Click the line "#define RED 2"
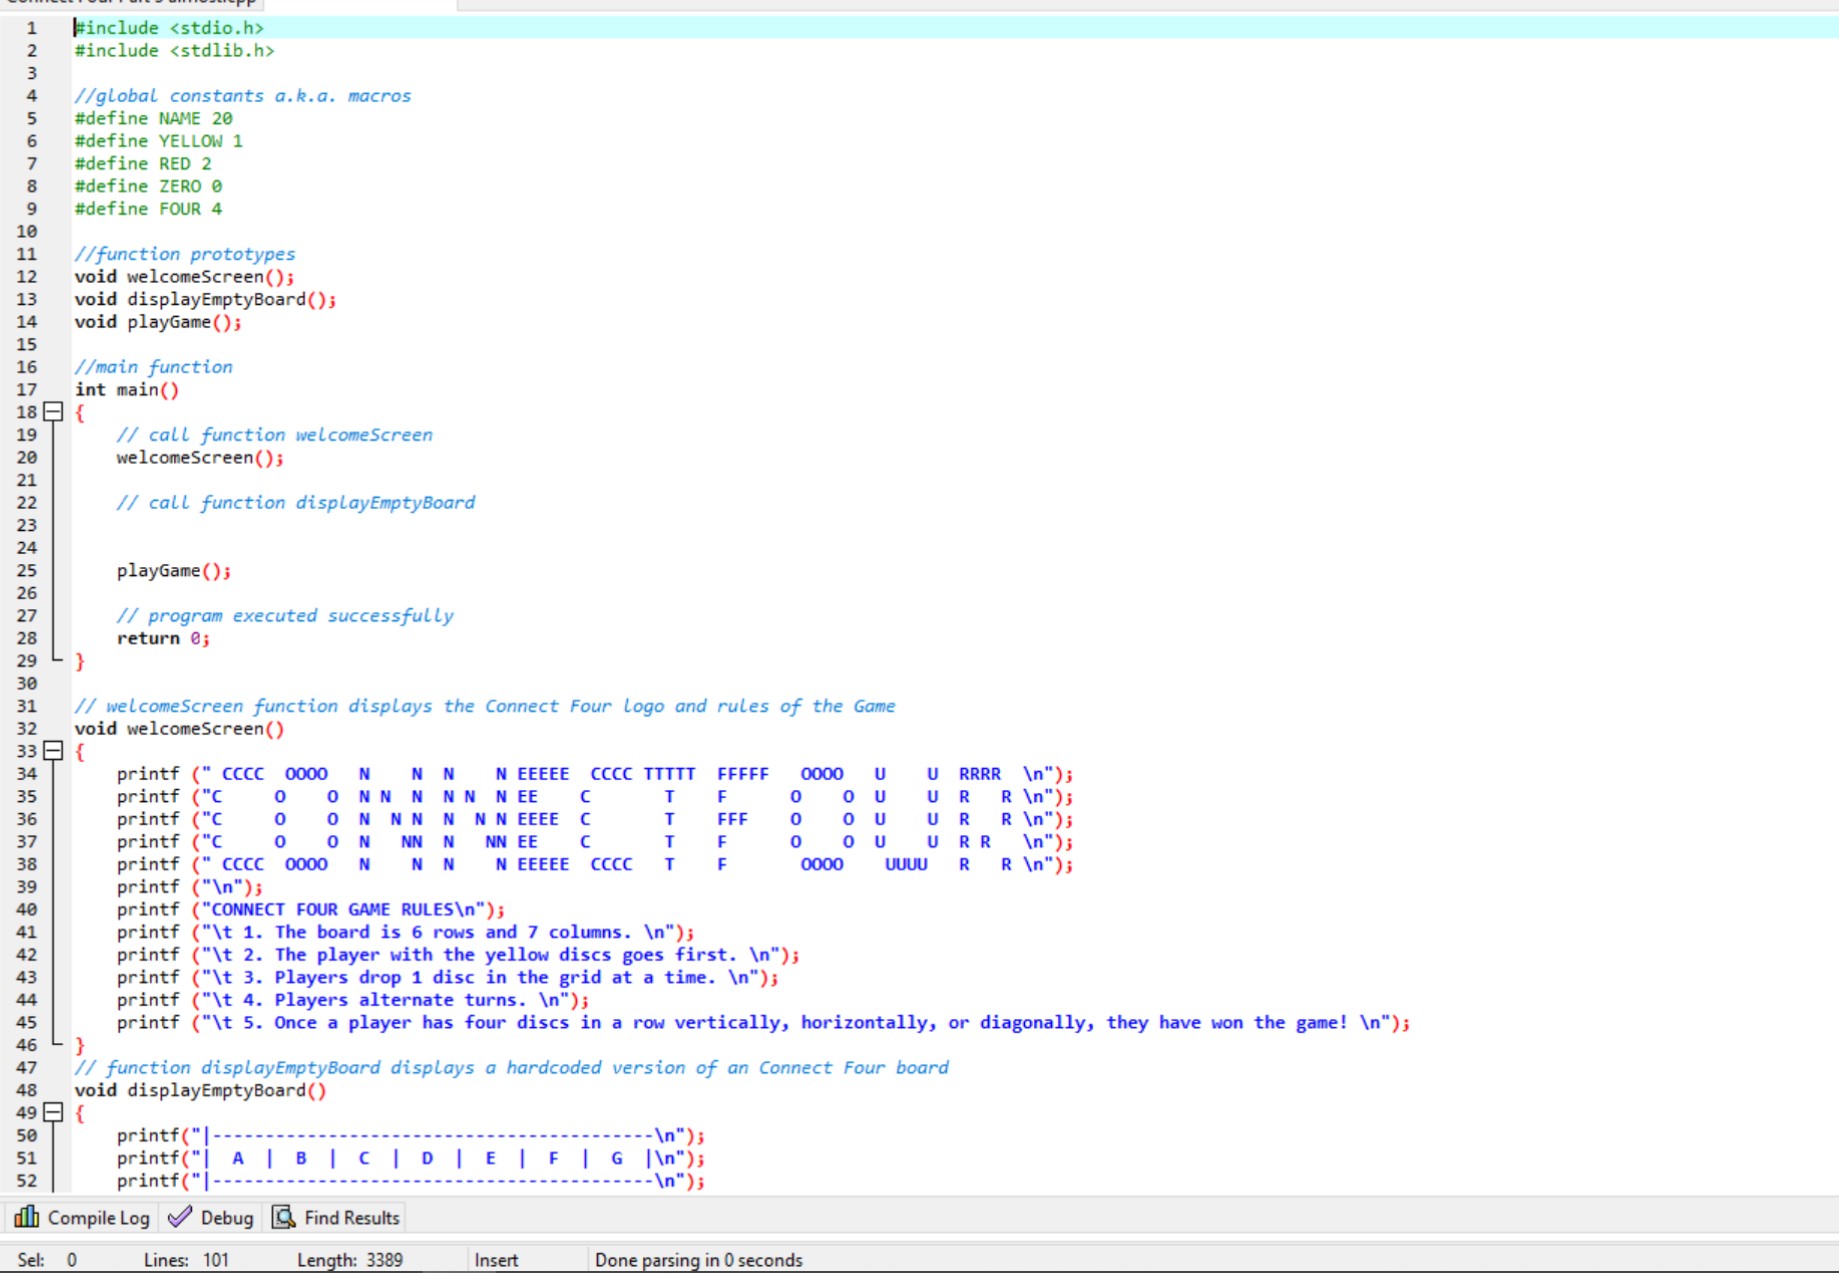 coord(143,164)
